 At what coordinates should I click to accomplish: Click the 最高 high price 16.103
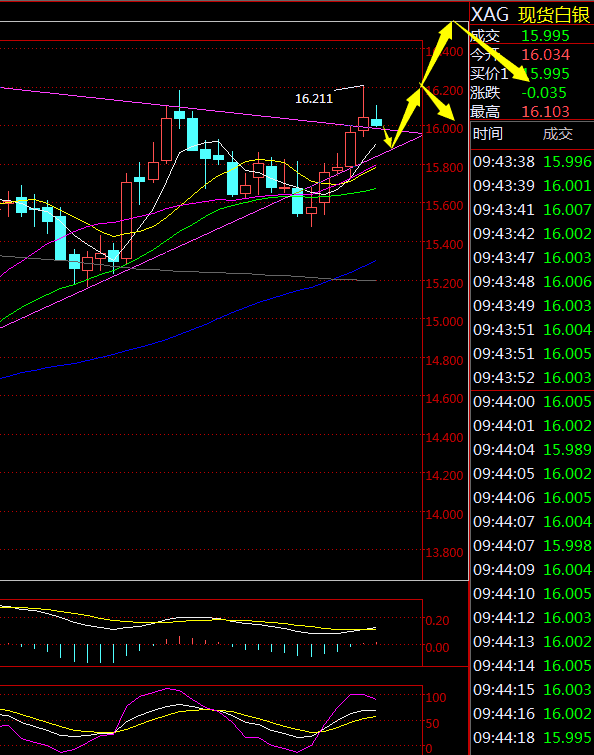(545, 112)
